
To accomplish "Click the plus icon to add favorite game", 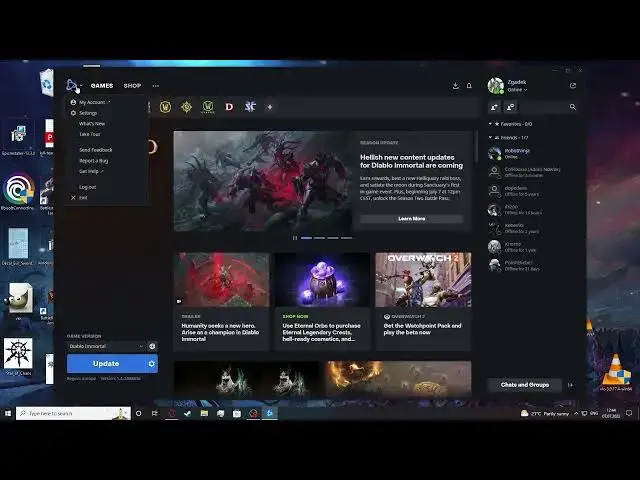I will (270, 107).
